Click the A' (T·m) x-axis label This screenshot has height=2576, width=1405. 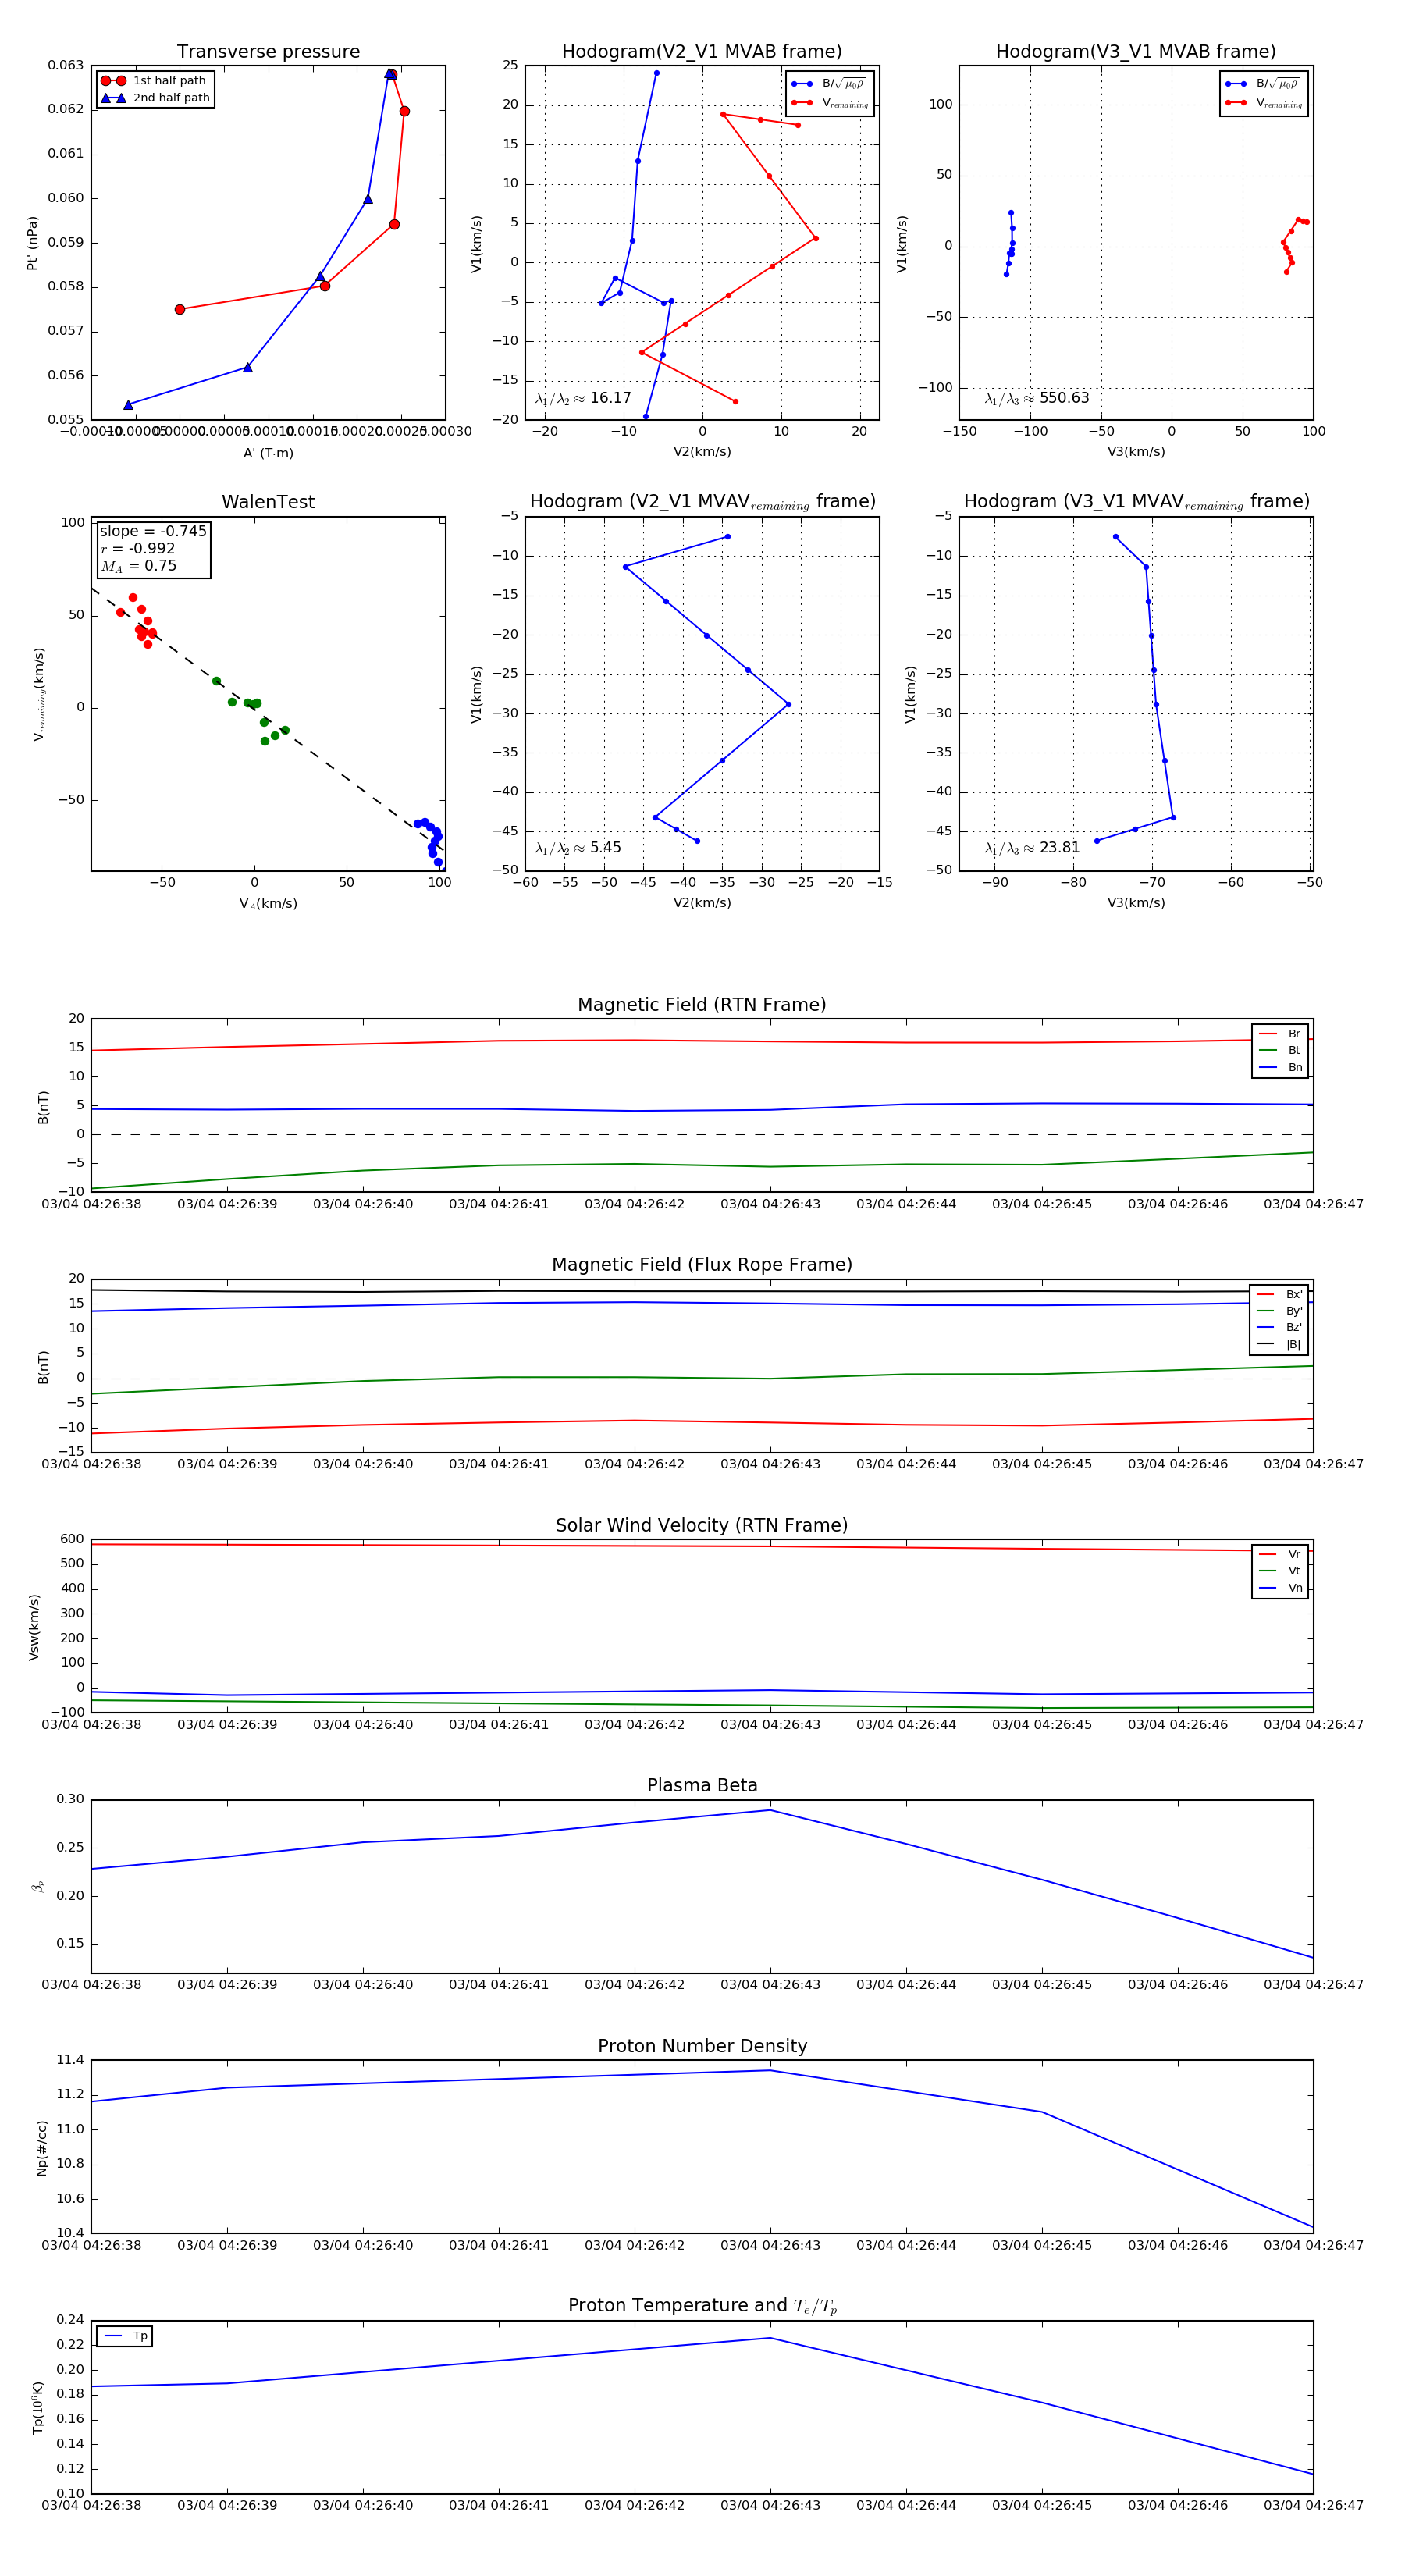268,453
